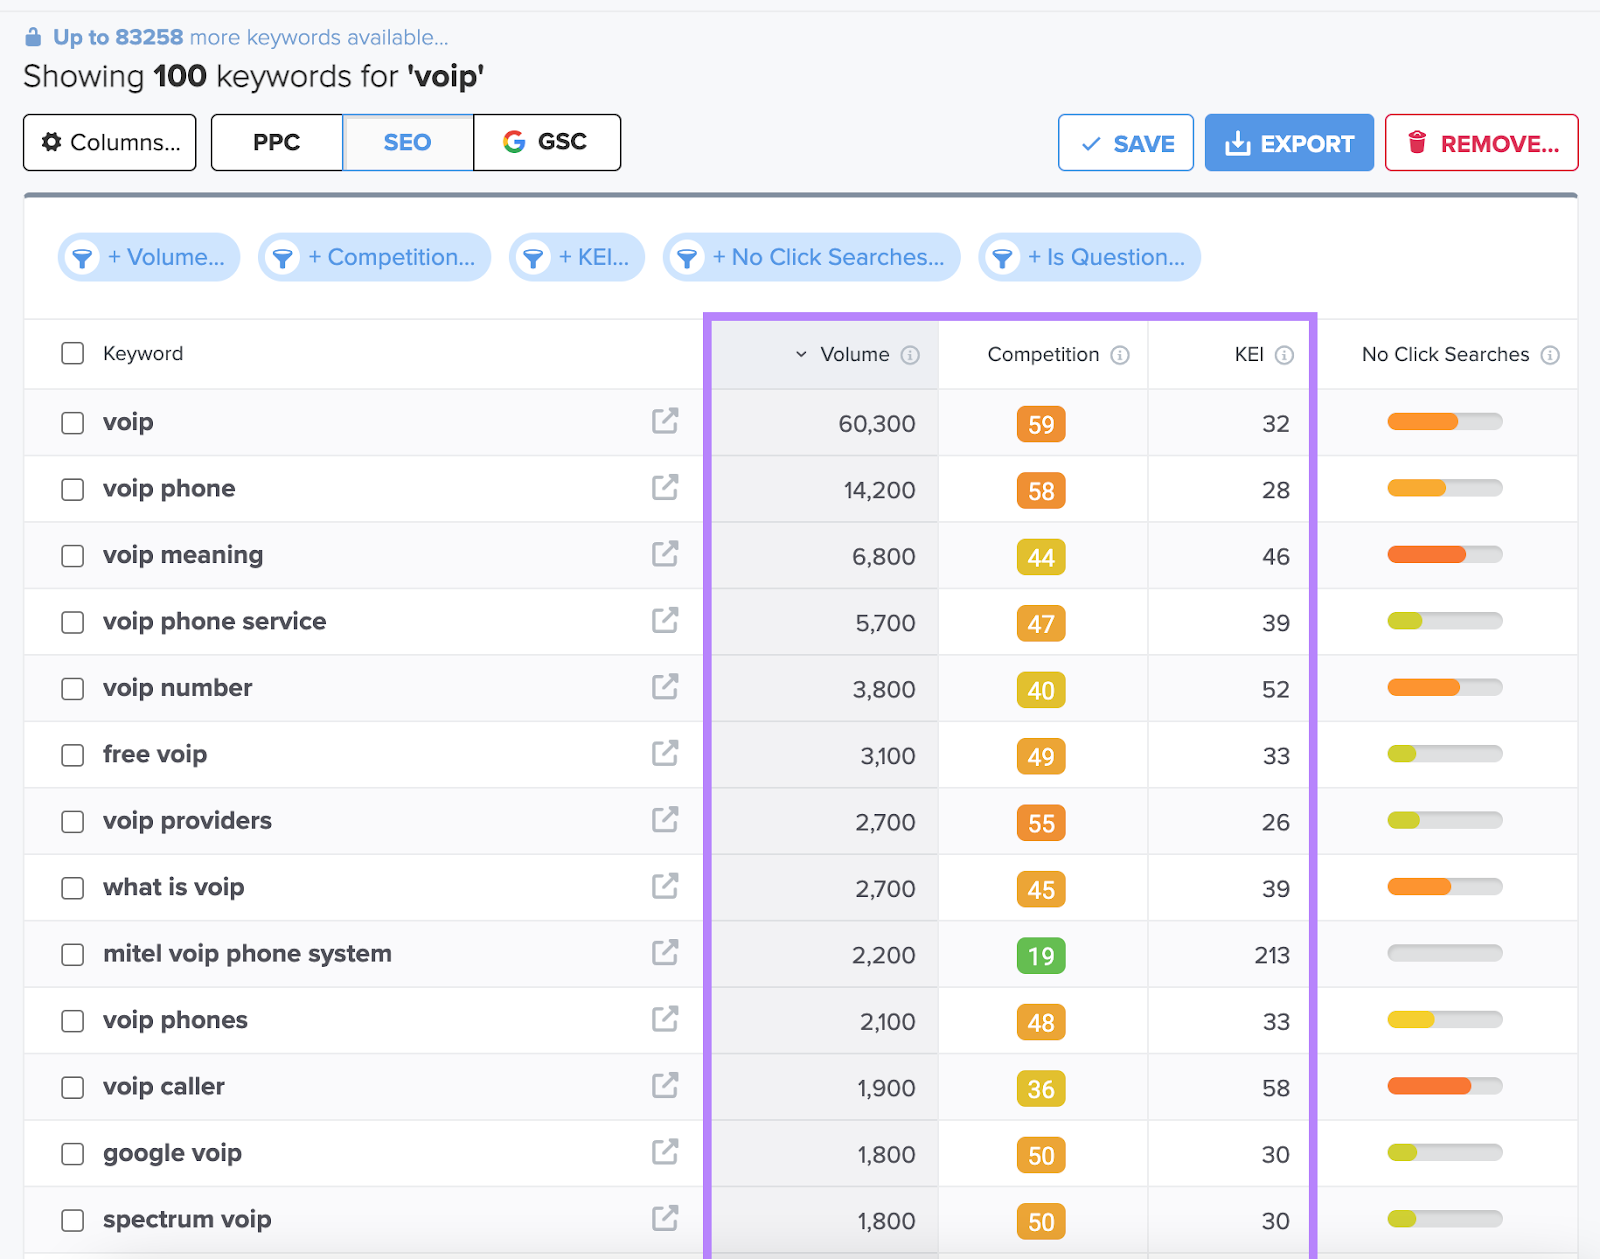The height and width of the screenshot is (1259, 1600).
Task: Check the checkbox beside 'free voip'
Action: [x=72, y=755]
